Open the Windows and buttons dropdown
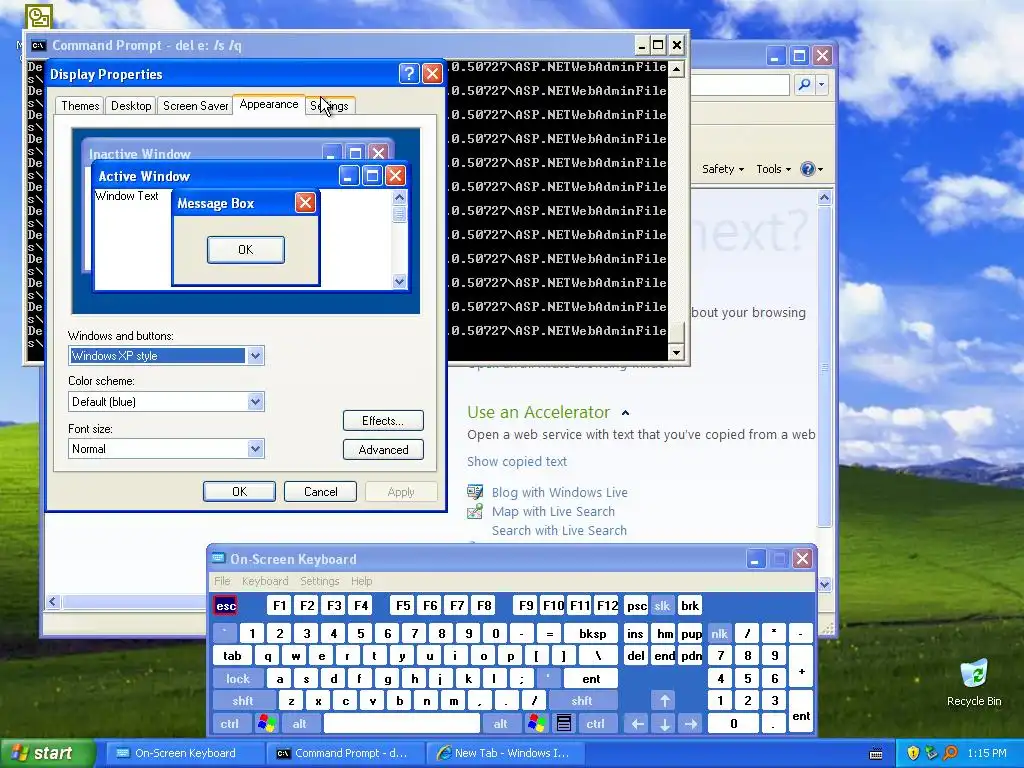Image resolution: width=1024 pixels, height=768 pixels. [255, 356]
